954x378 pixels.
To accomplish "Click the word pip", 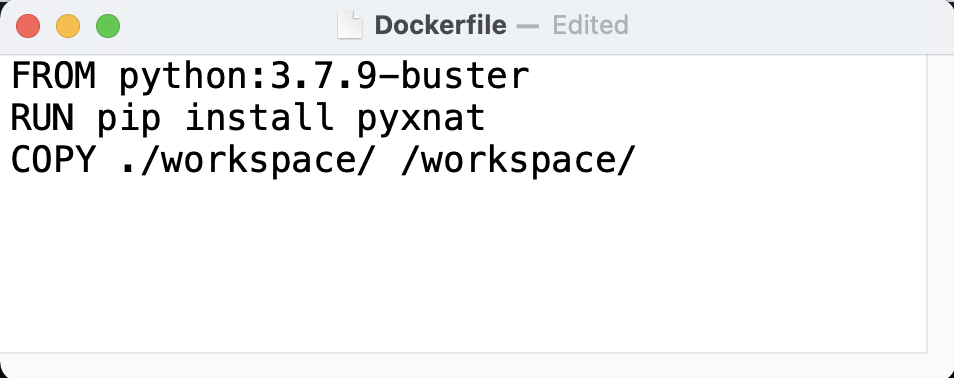I will [x=129, y=119].
